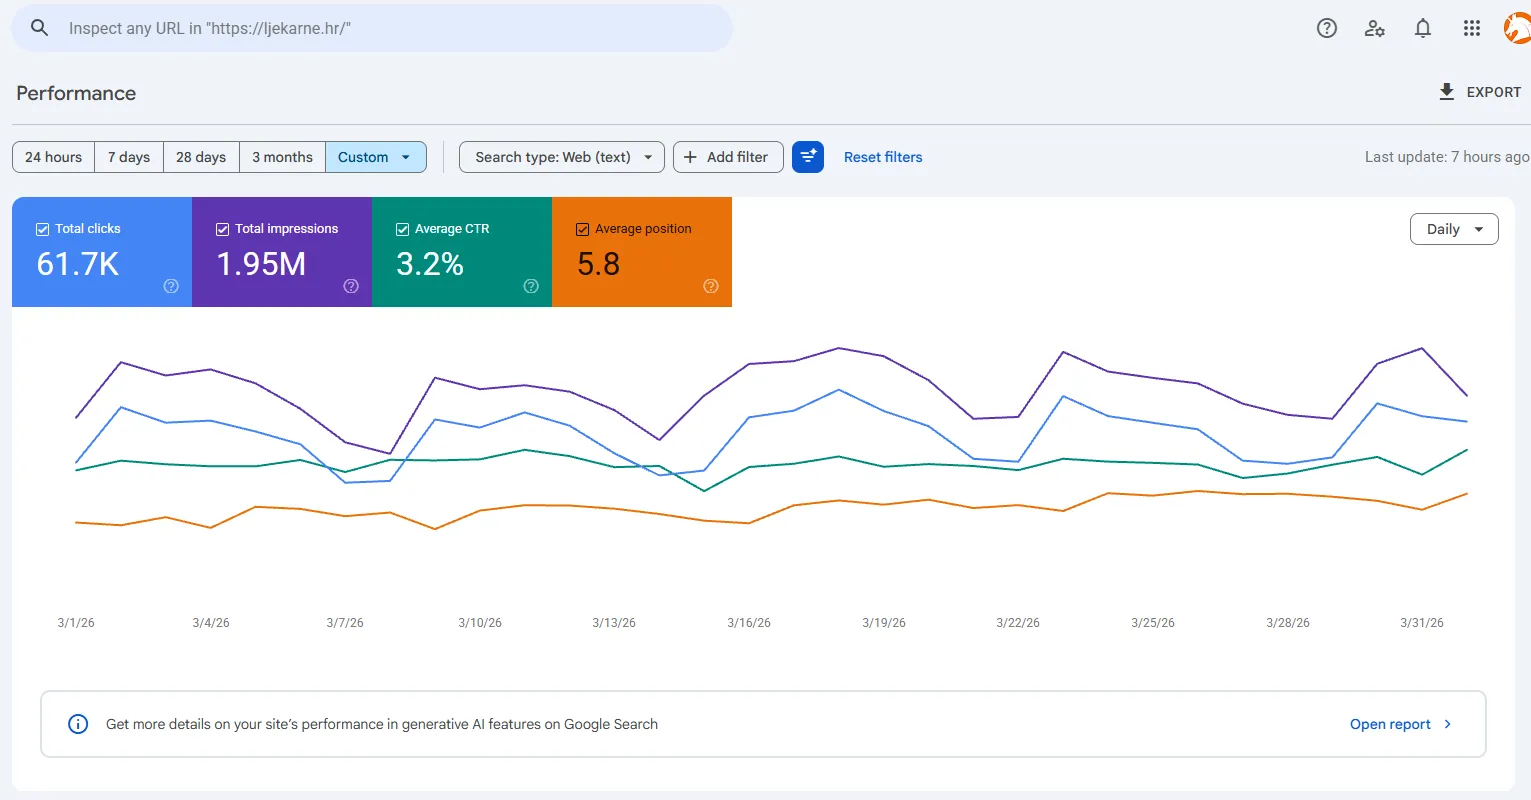Open the Help question mark icon

pos(1327,28)
